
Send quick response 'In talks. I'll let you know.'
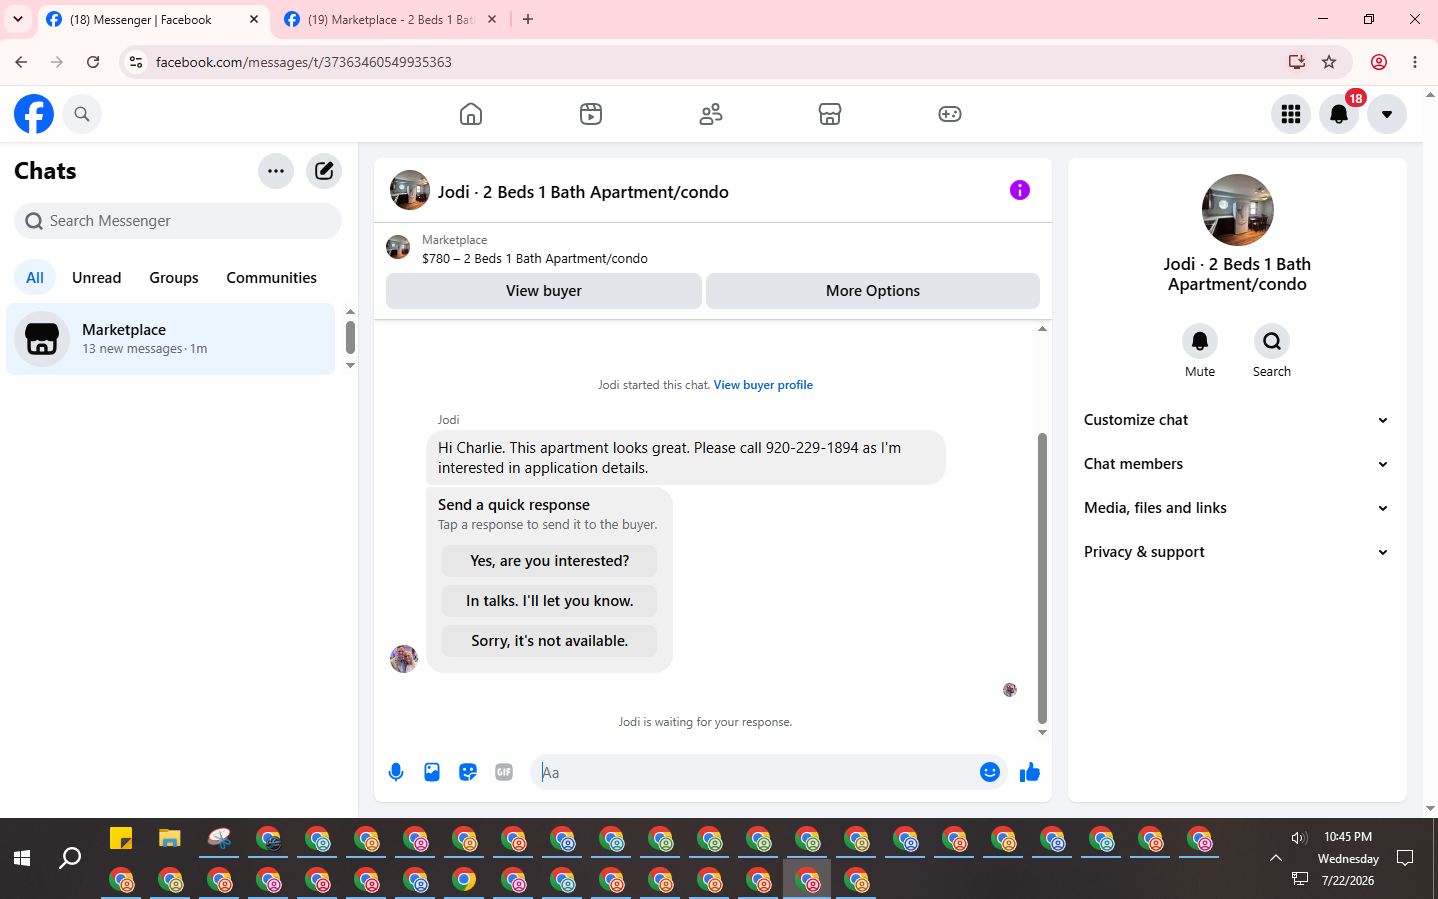[550, 601]
